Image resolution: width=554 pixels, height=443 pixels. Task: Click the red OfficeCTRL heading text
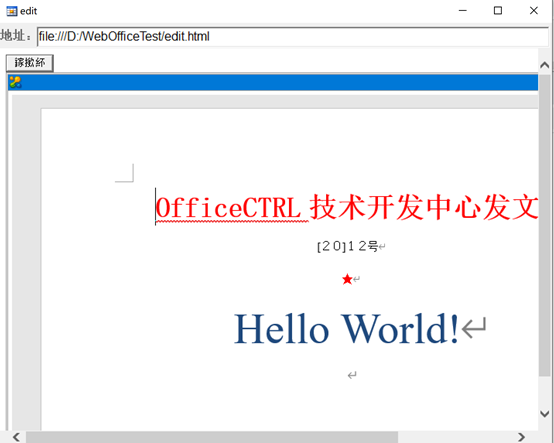tap(228, 208)
